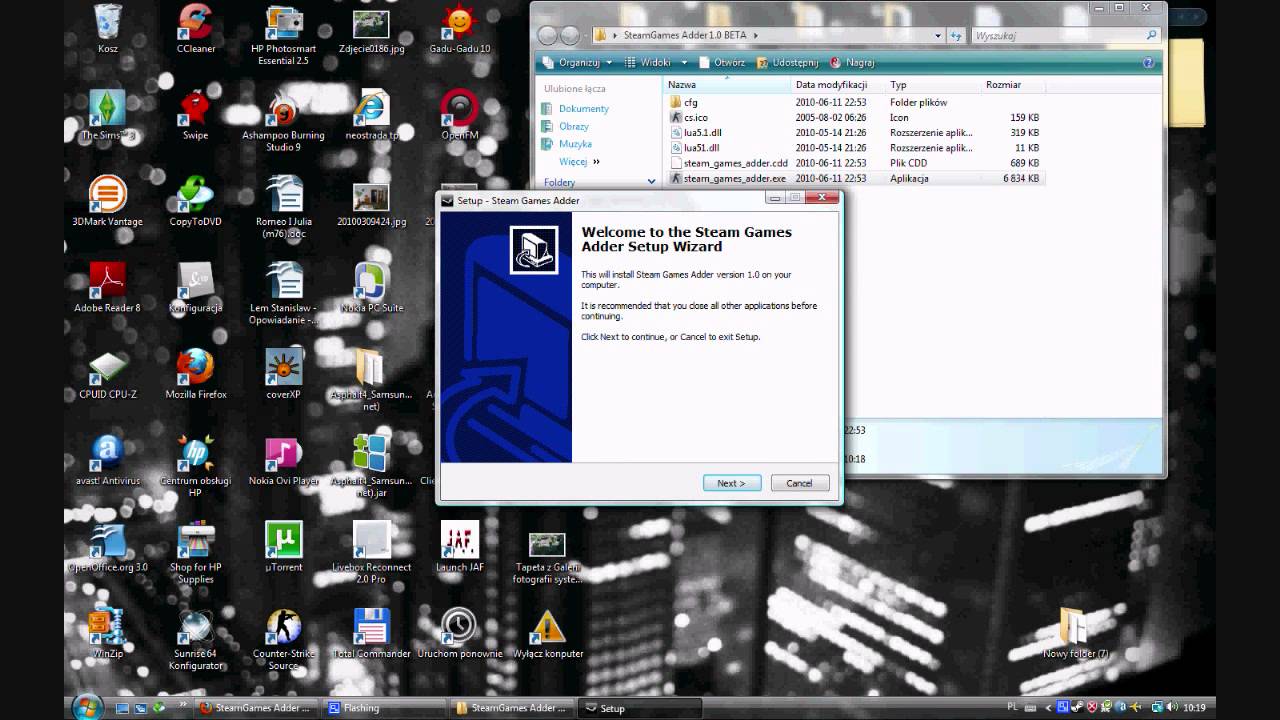Open the Kosz recycle bin icon

[x=108, y=29]
